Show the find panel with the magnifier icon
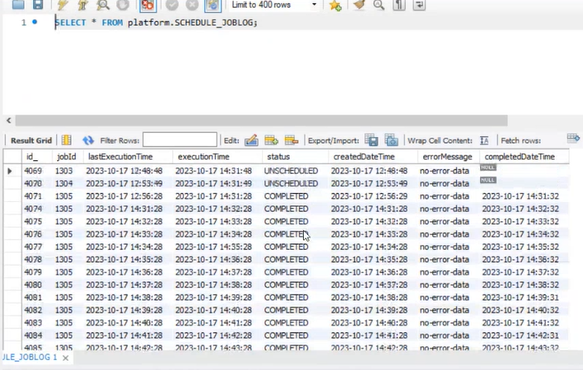583x370 pixels. [379, 4]
